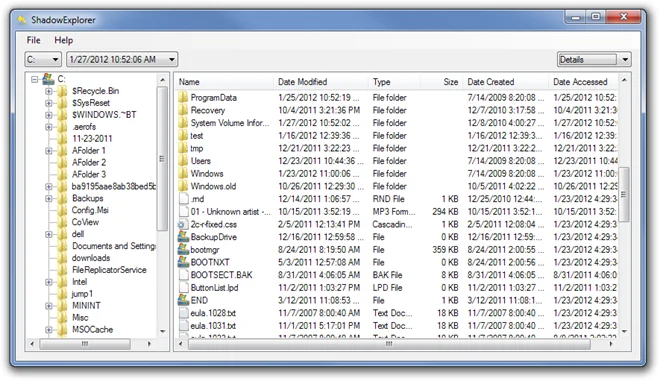Expand the dell tree node
The height and width of the screenshot is (381, 660).
coord(49,234)
